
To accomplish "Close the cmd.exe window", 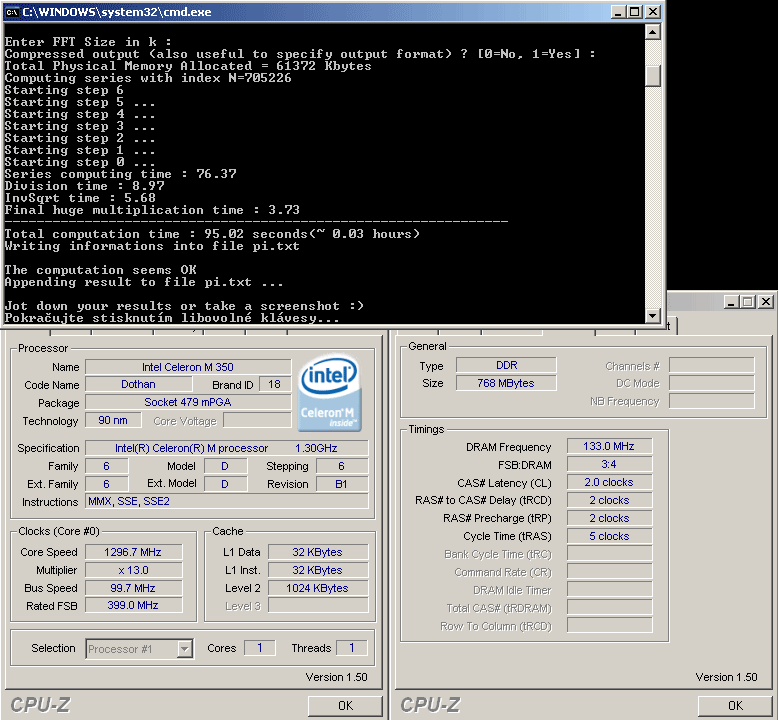I will [x=653, y=12].
